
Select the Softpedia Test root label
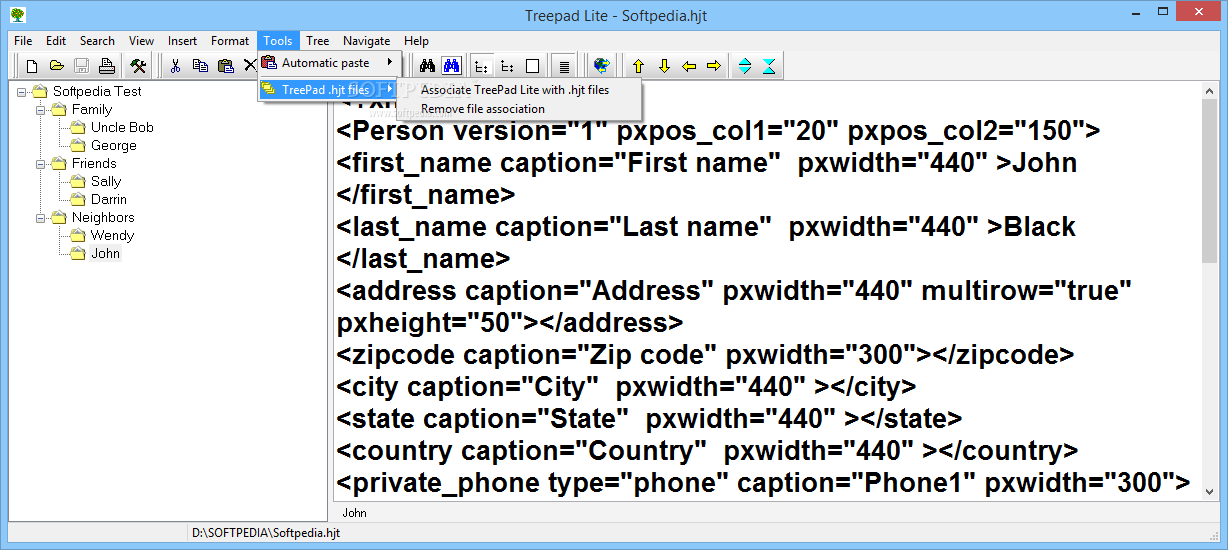click(97, 91)
